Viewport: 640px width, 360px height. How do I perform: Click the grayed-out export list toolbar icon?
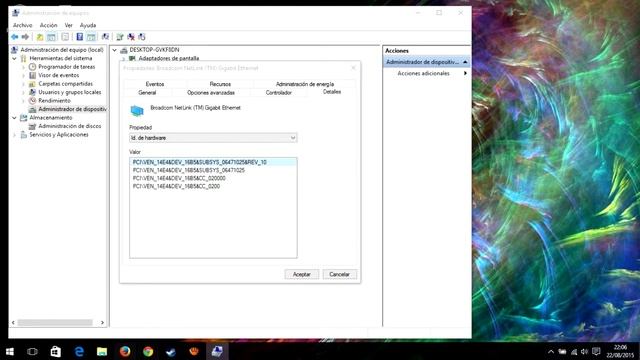[x=65, y=37]
